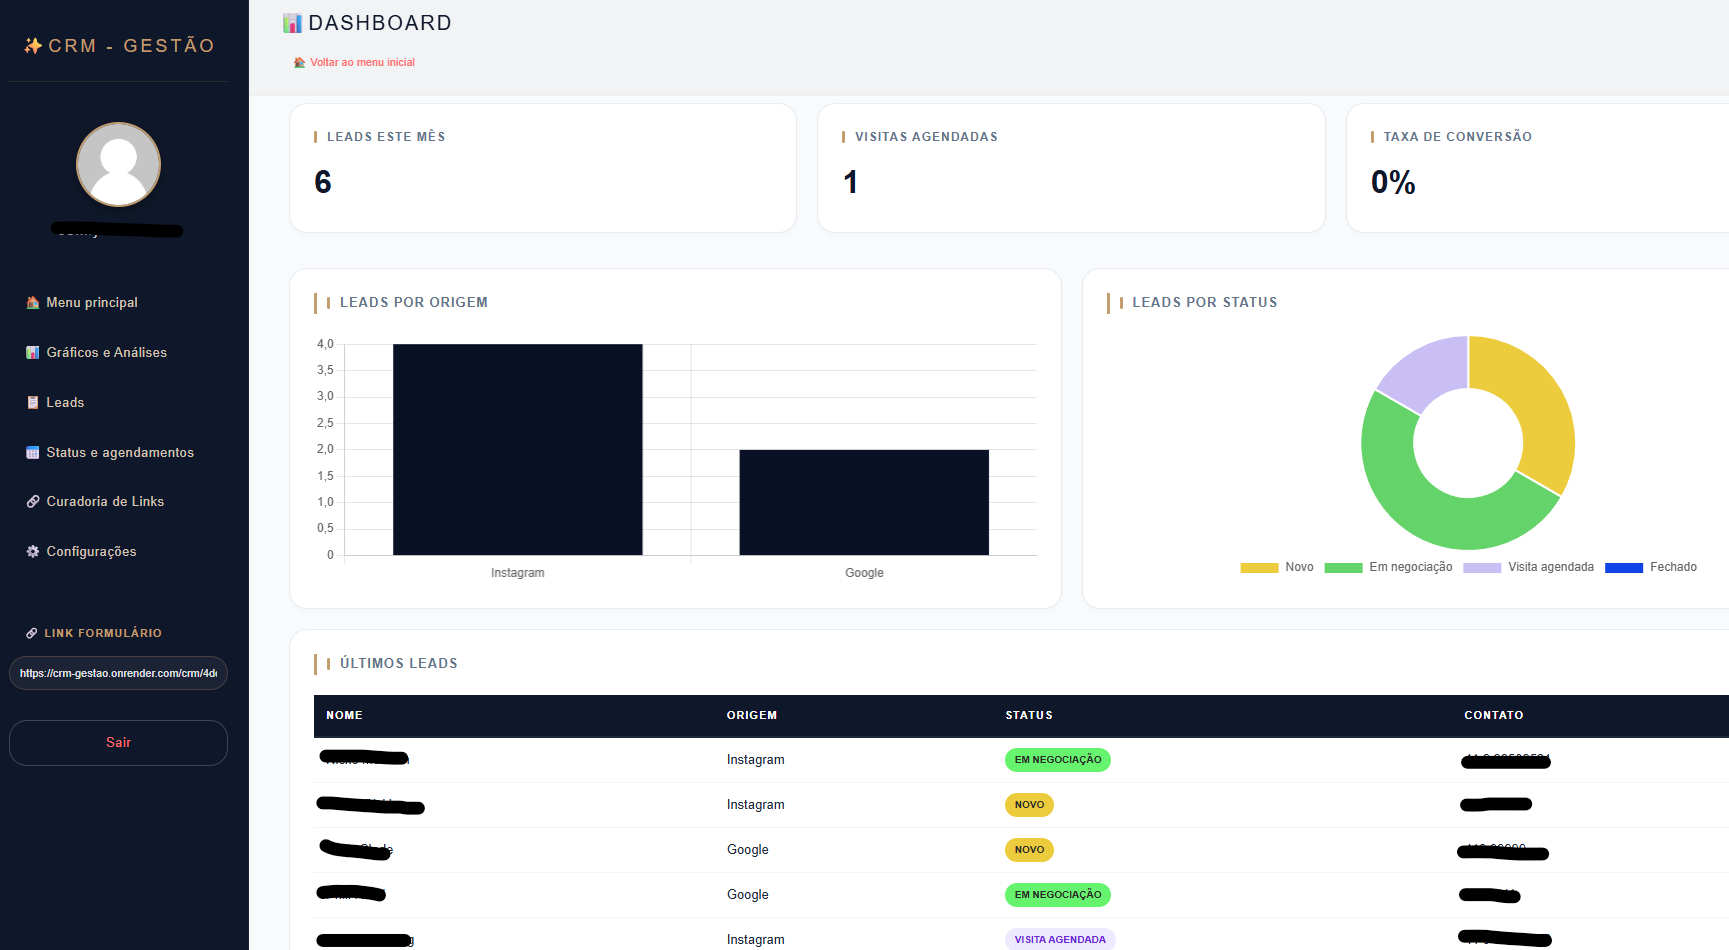Viewport: 1729px width, 950px height.
Task: Click the Leads icon in the sidebar
Action: click(x=33, y=402)
